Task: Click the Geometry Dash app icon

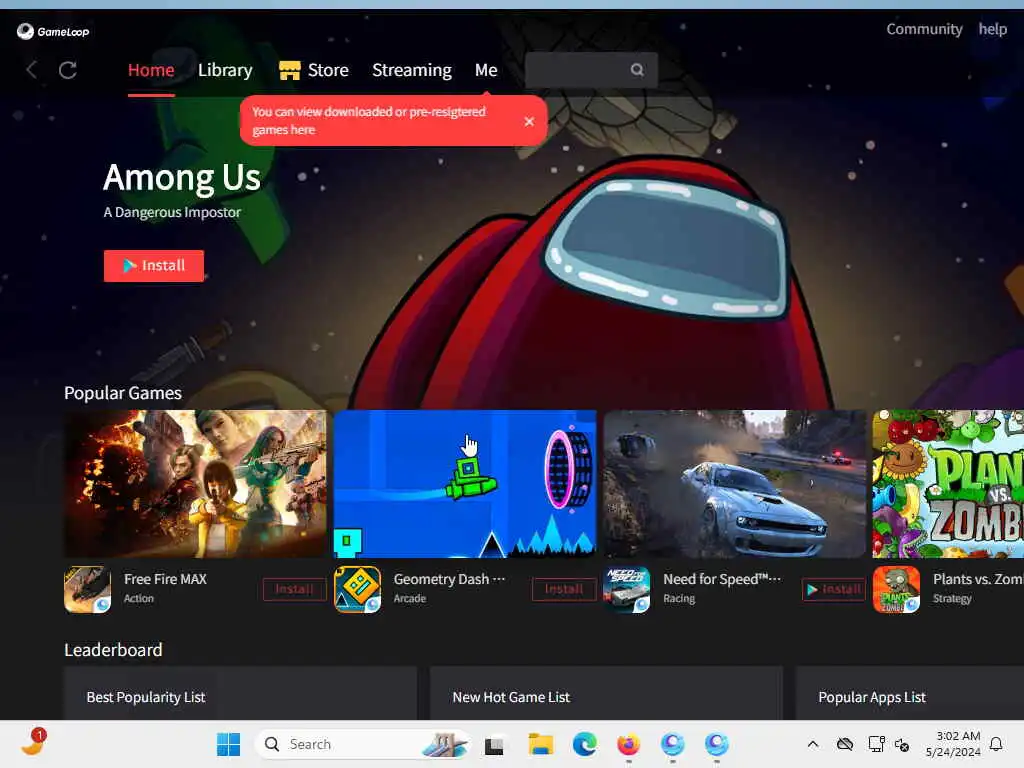Action: (x=357, y=589)
